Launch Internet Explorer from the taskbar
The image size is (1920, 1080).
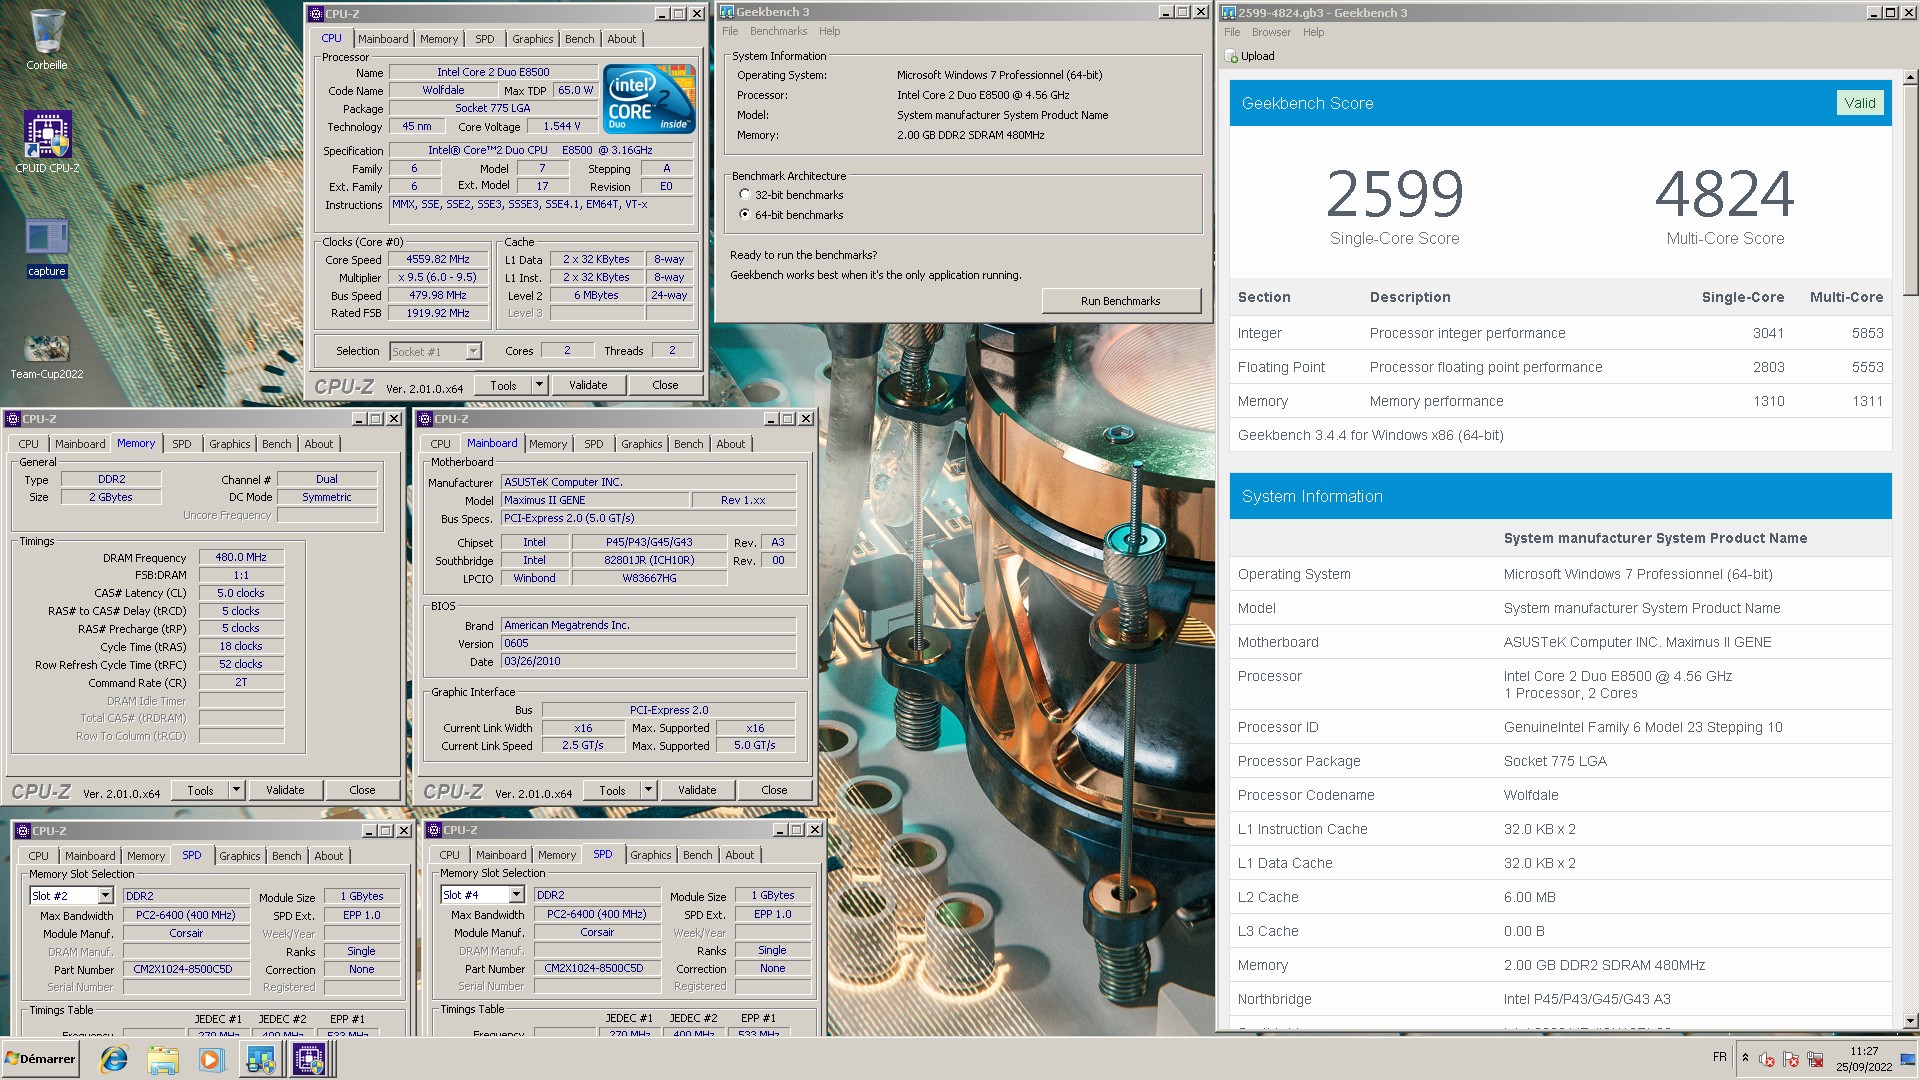point(114,1059)
